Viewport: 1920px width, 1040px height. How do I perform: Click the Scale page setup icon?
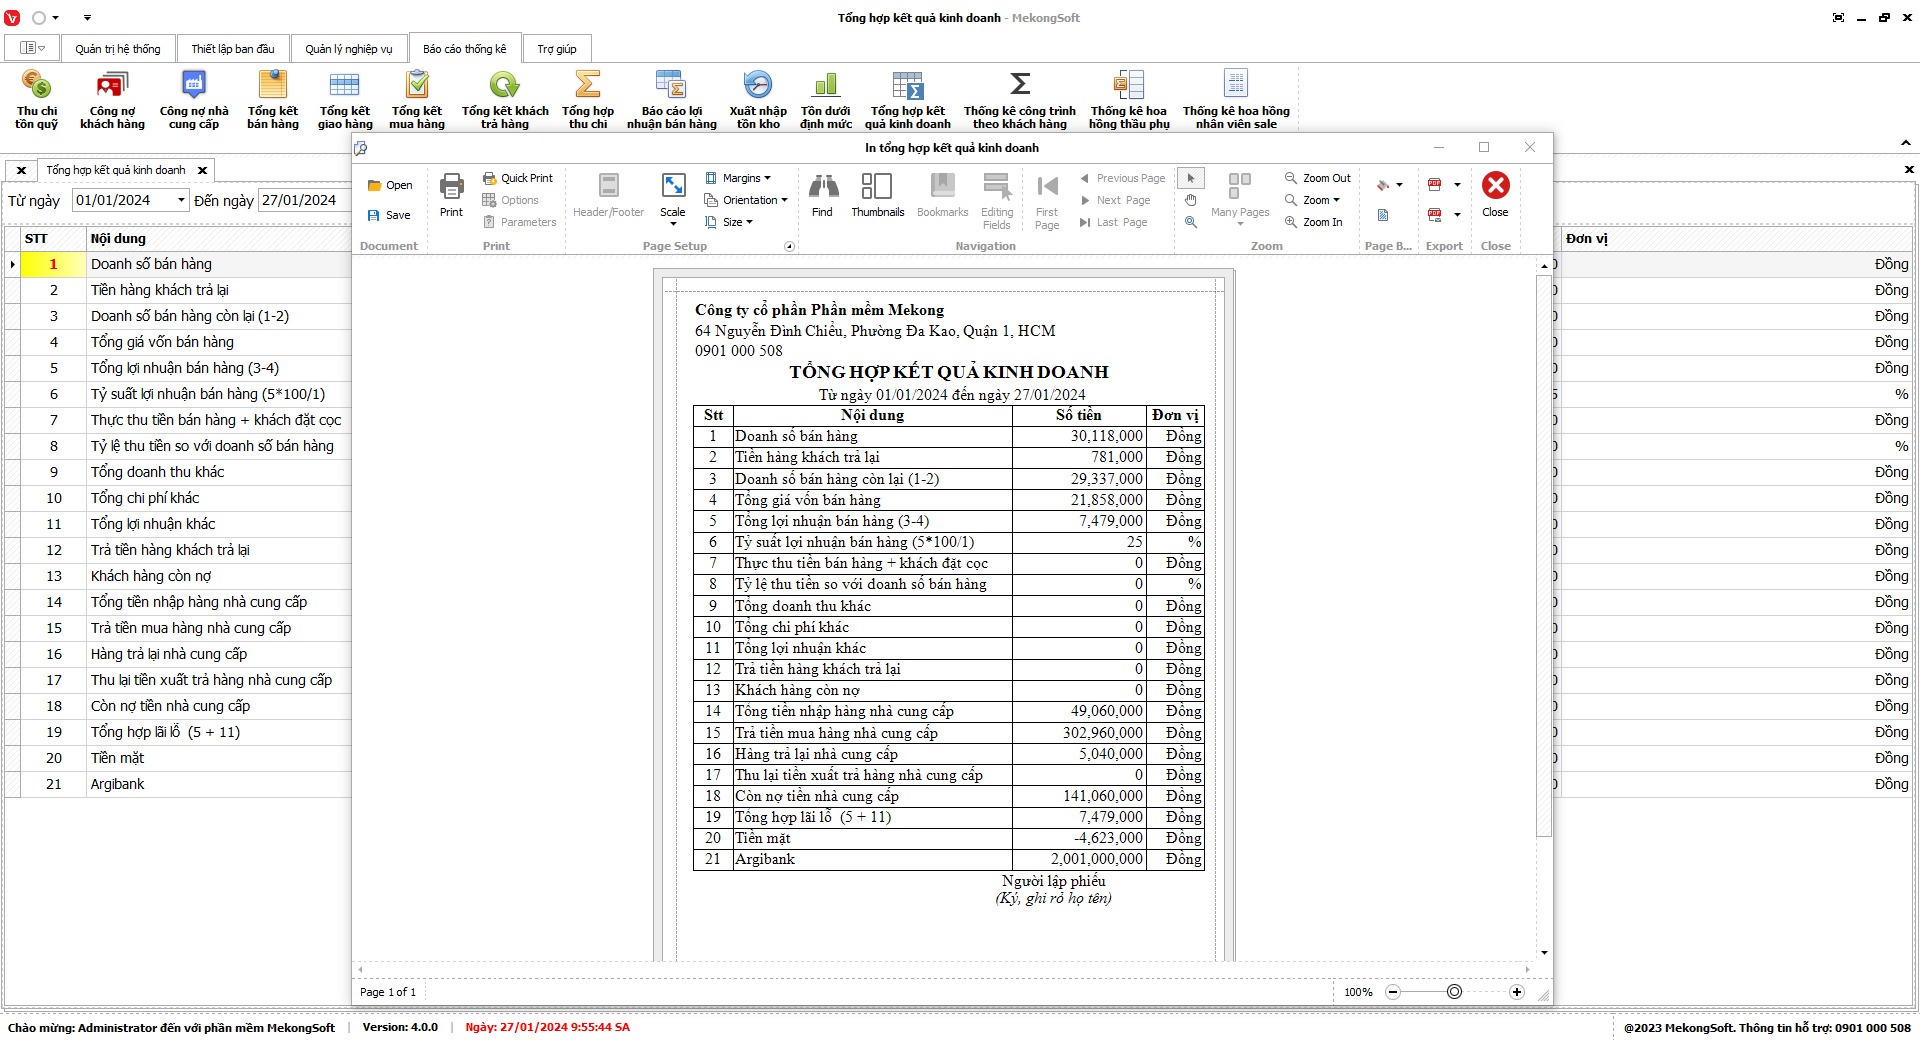673,197
